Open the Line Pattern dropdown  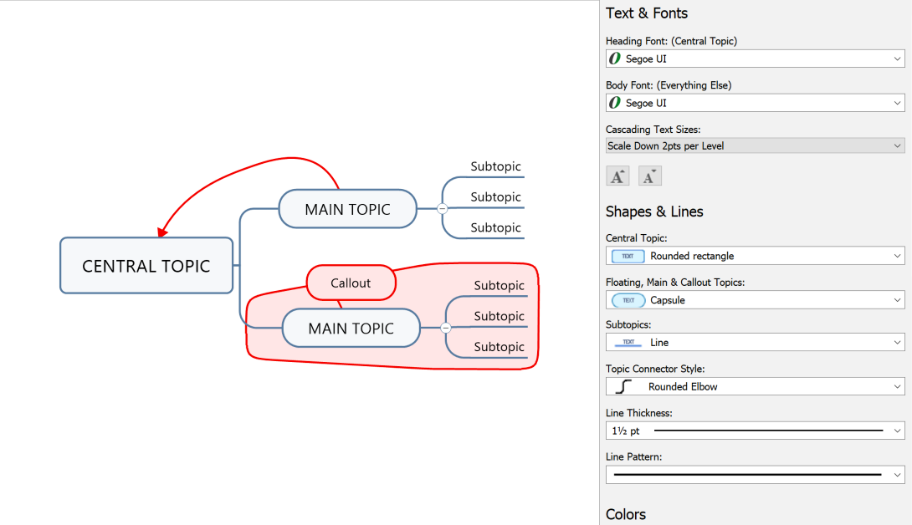[897, 474]
